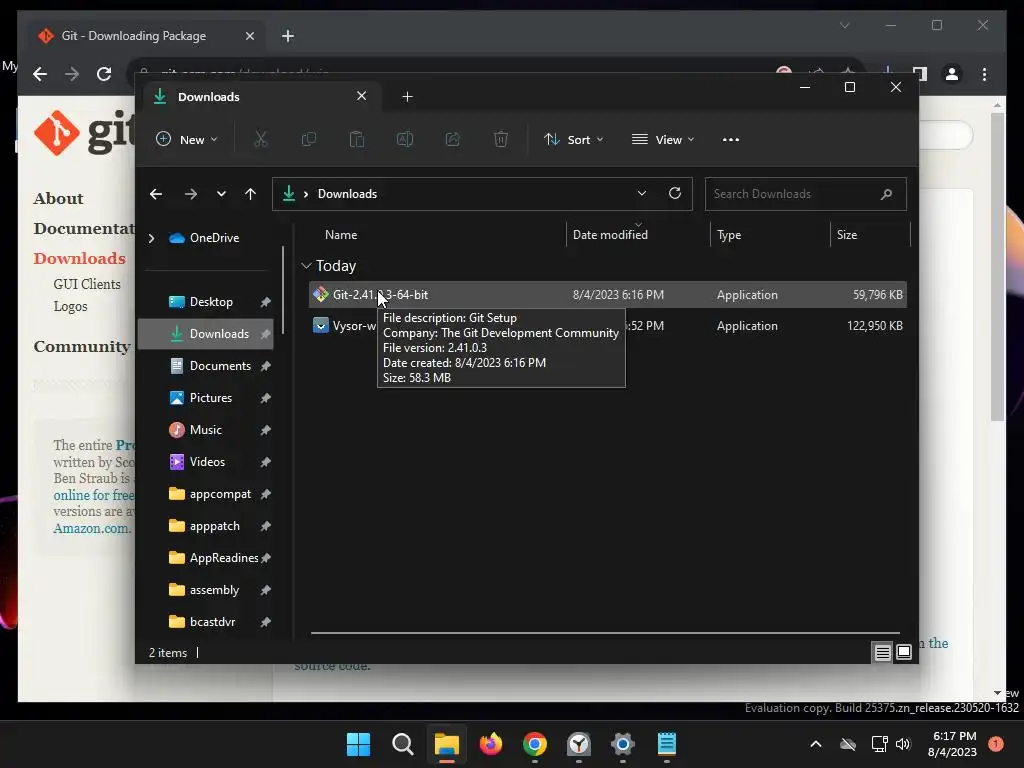Open the Sort dropdown
Screen dimensions: 1024x768
pyautogui.click(x=573, y=139)
